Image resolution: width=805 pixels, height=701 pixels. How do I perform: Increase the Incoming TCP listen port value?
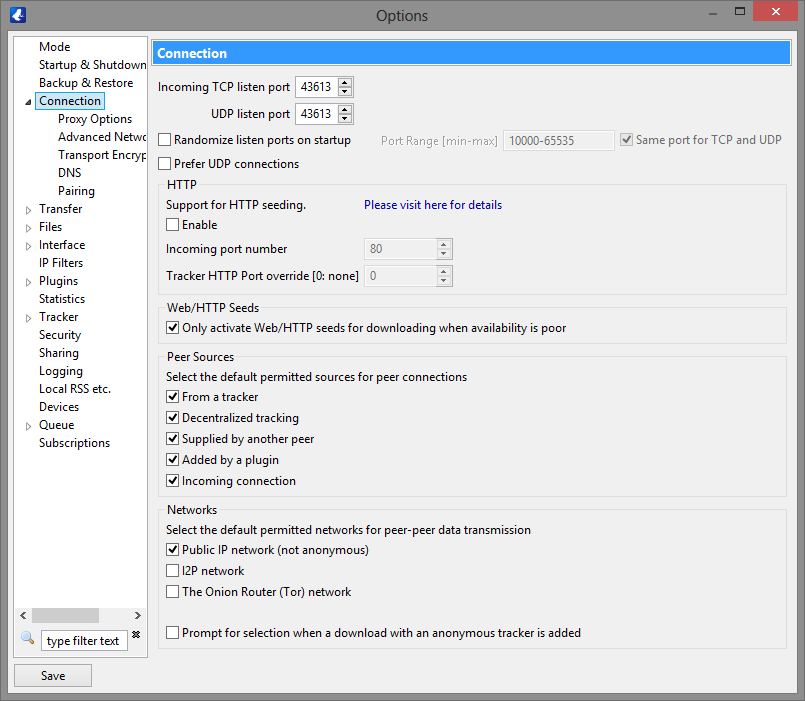click(345, 83)
